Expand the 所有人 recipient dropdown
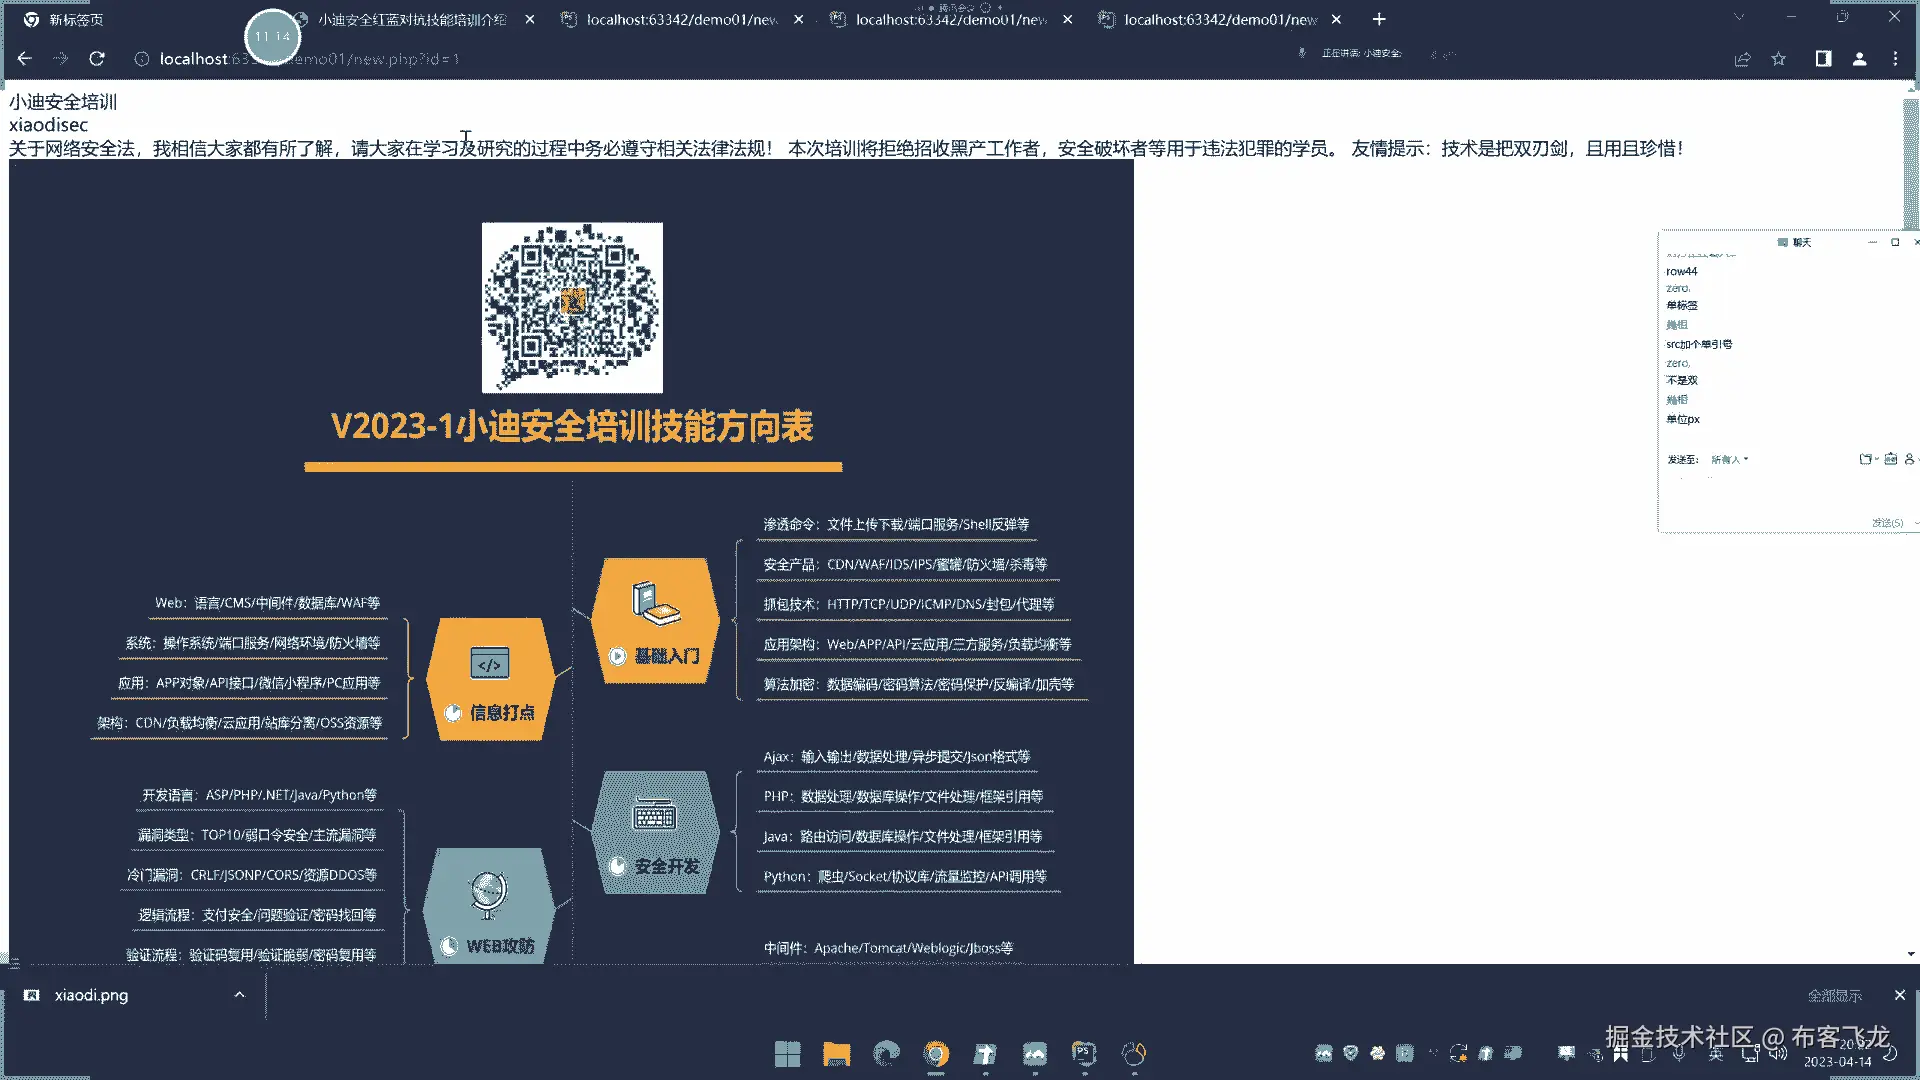Screen dimensions: 1920x1080 click(x=1729, y=460)
